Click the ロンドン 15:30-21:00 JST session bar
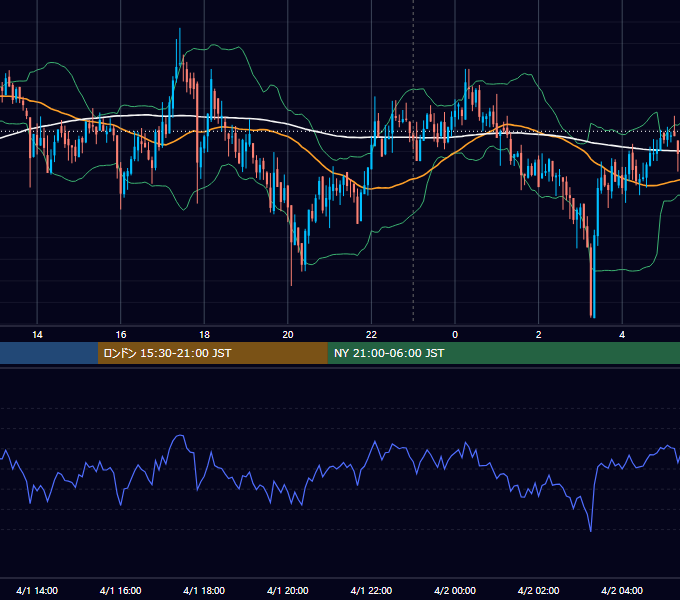The height and width of the screenshot is (600, 680). tap(212, 353)
